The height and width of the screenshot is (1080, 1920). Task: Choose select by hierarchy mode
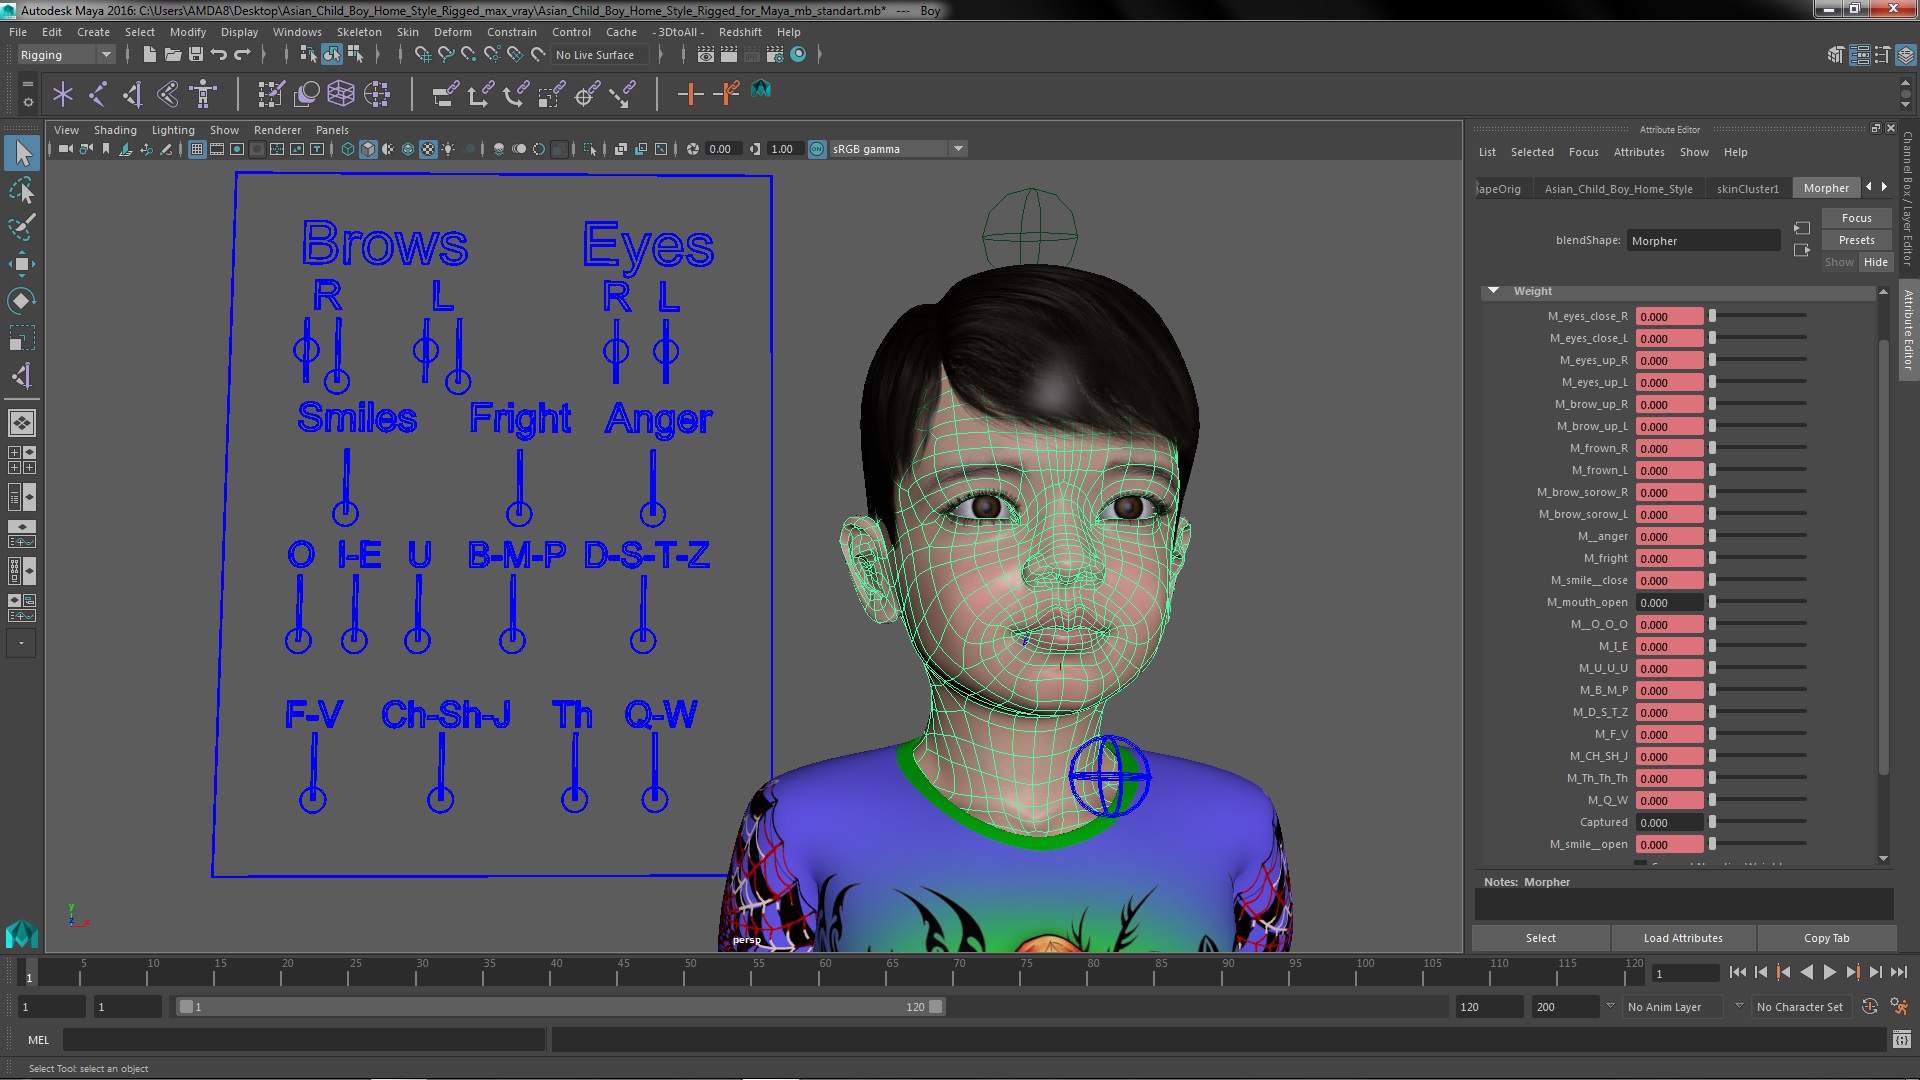coord(308,54)
